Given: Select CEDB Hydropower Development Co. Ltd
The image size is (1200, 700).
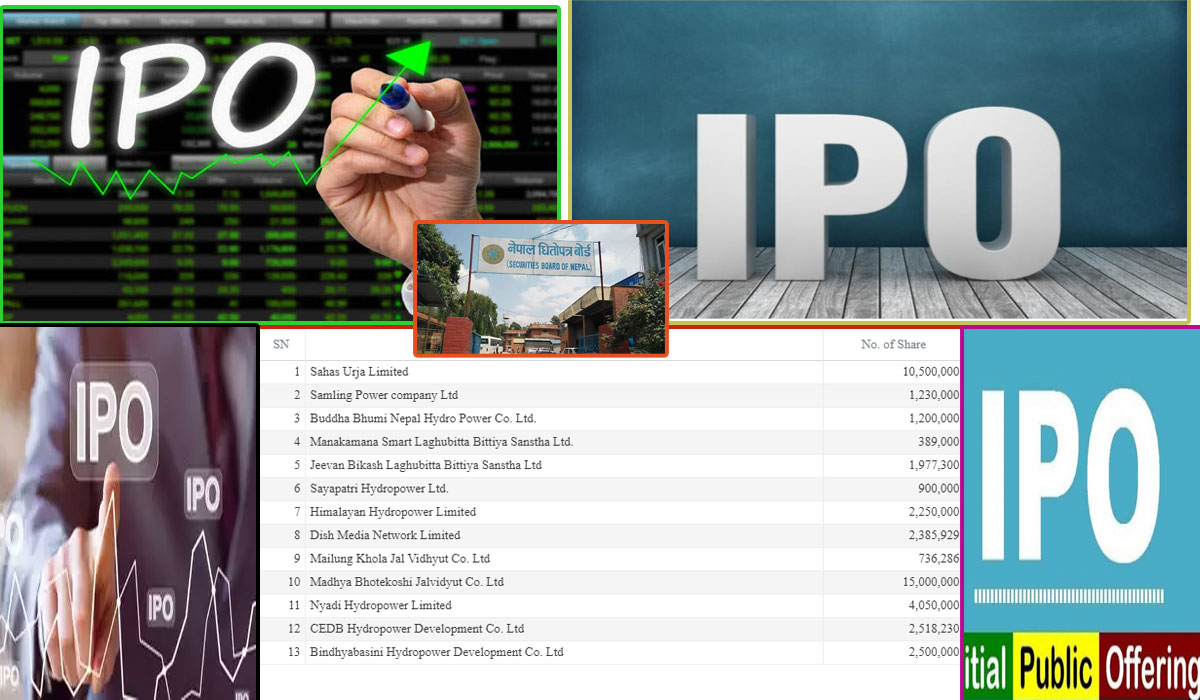Looking at the screenshot, I should (x=417, y=629).
